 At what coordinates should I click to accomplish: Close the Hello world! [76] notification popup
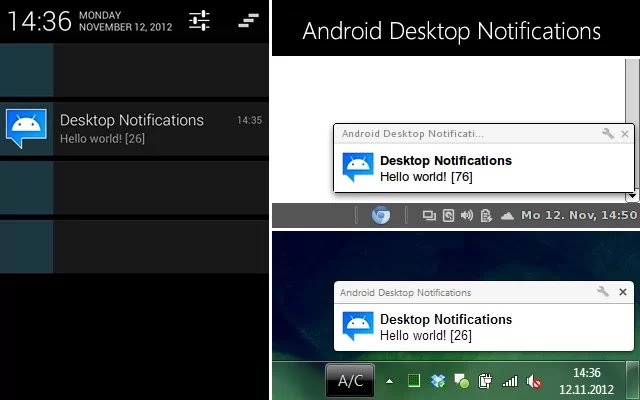click(625, 134)
